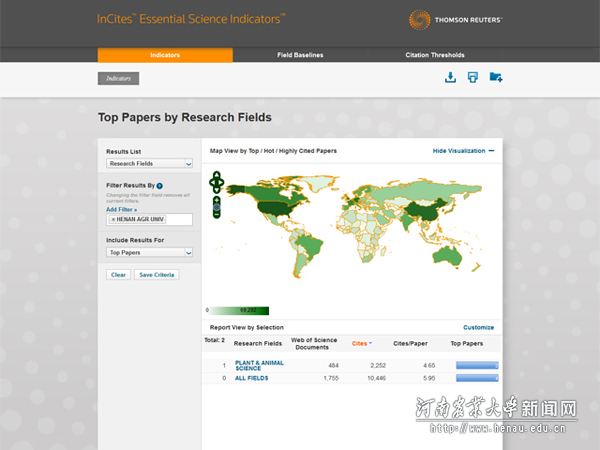The height and width of the screenshot is (450, 600).
Task: Switch to the Citation Thresholds tab
Action: [435, 55]
